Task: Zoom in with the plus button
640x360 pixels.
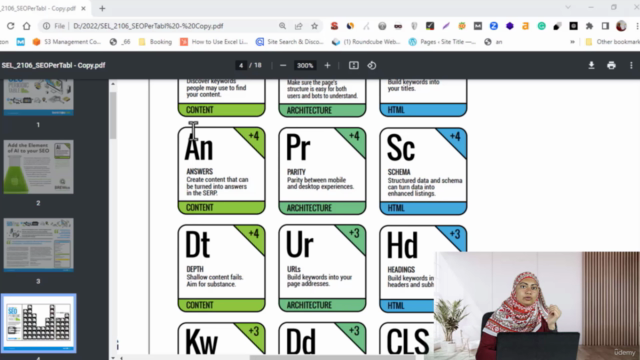Action: [327, 65]
